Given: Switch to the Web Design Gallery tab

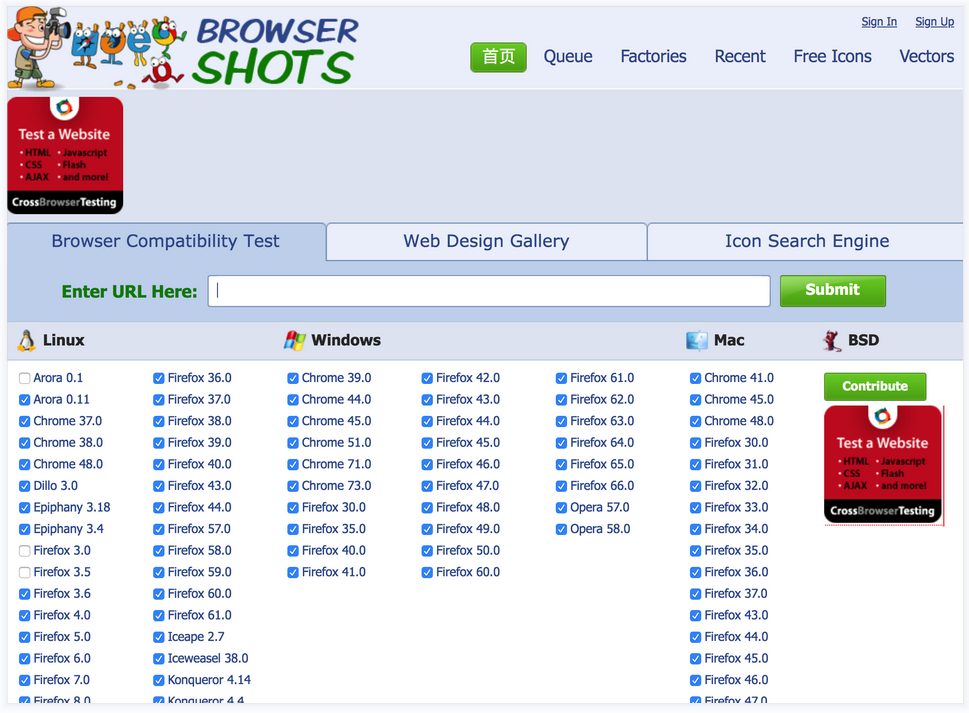Looking at the screenshot, I should [486, 241].
